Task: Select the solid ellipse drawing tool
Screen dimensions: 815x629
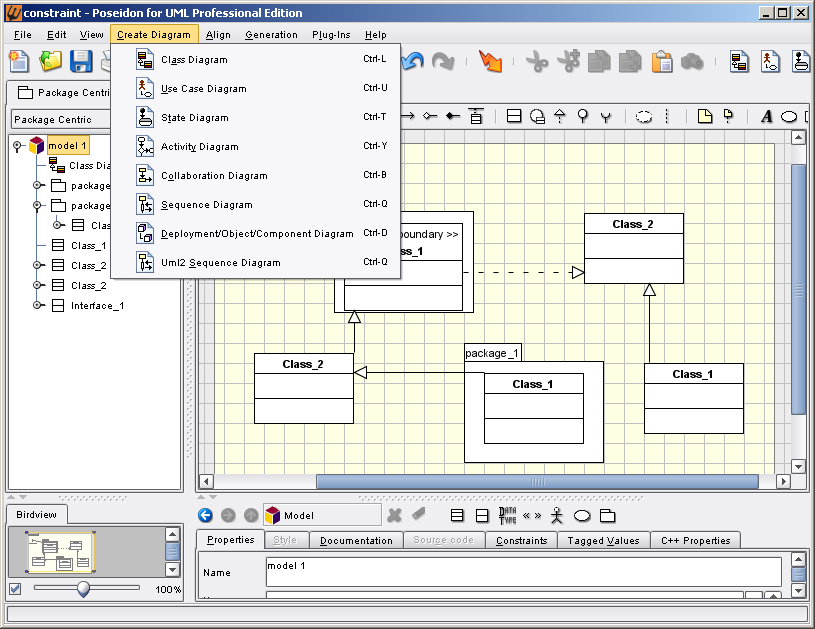Action: tap(789, 116)
